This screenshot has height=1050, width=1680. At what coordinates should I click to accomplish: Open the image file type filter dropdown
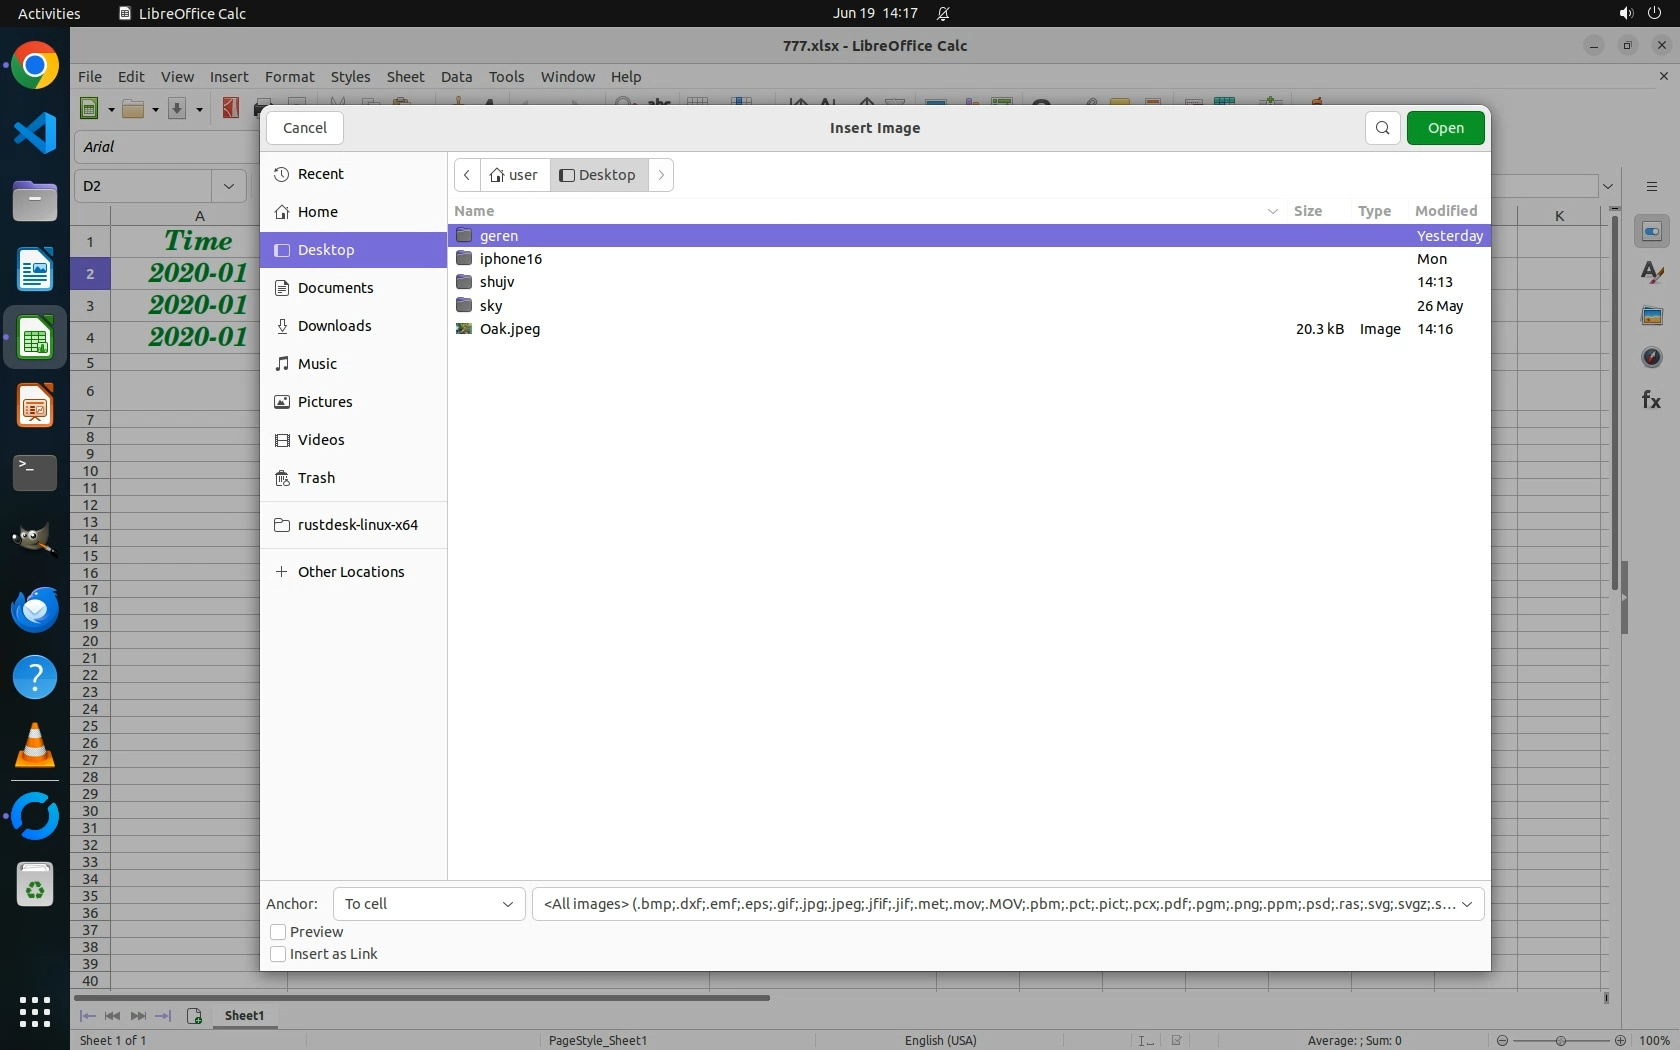tap(1007, 904)
